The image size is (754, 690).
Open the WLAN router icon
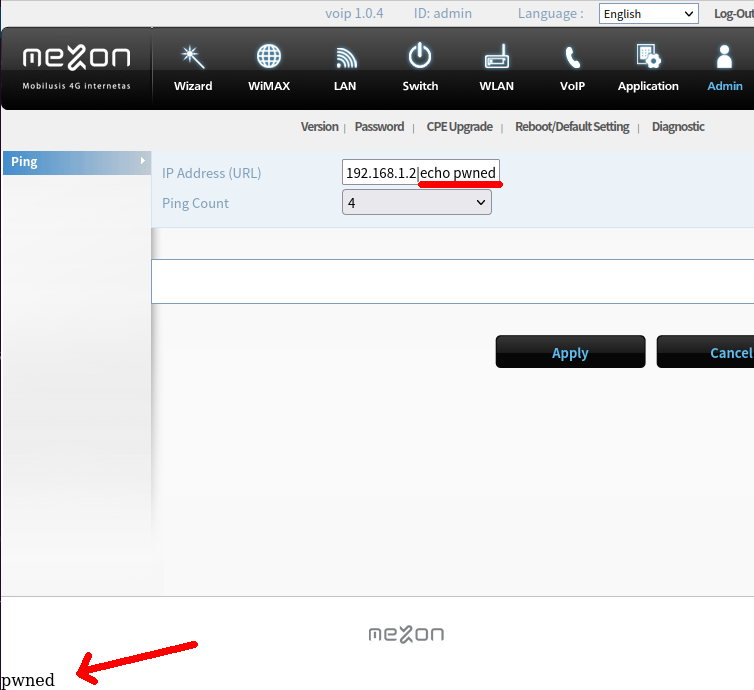(x=497, y=56)
